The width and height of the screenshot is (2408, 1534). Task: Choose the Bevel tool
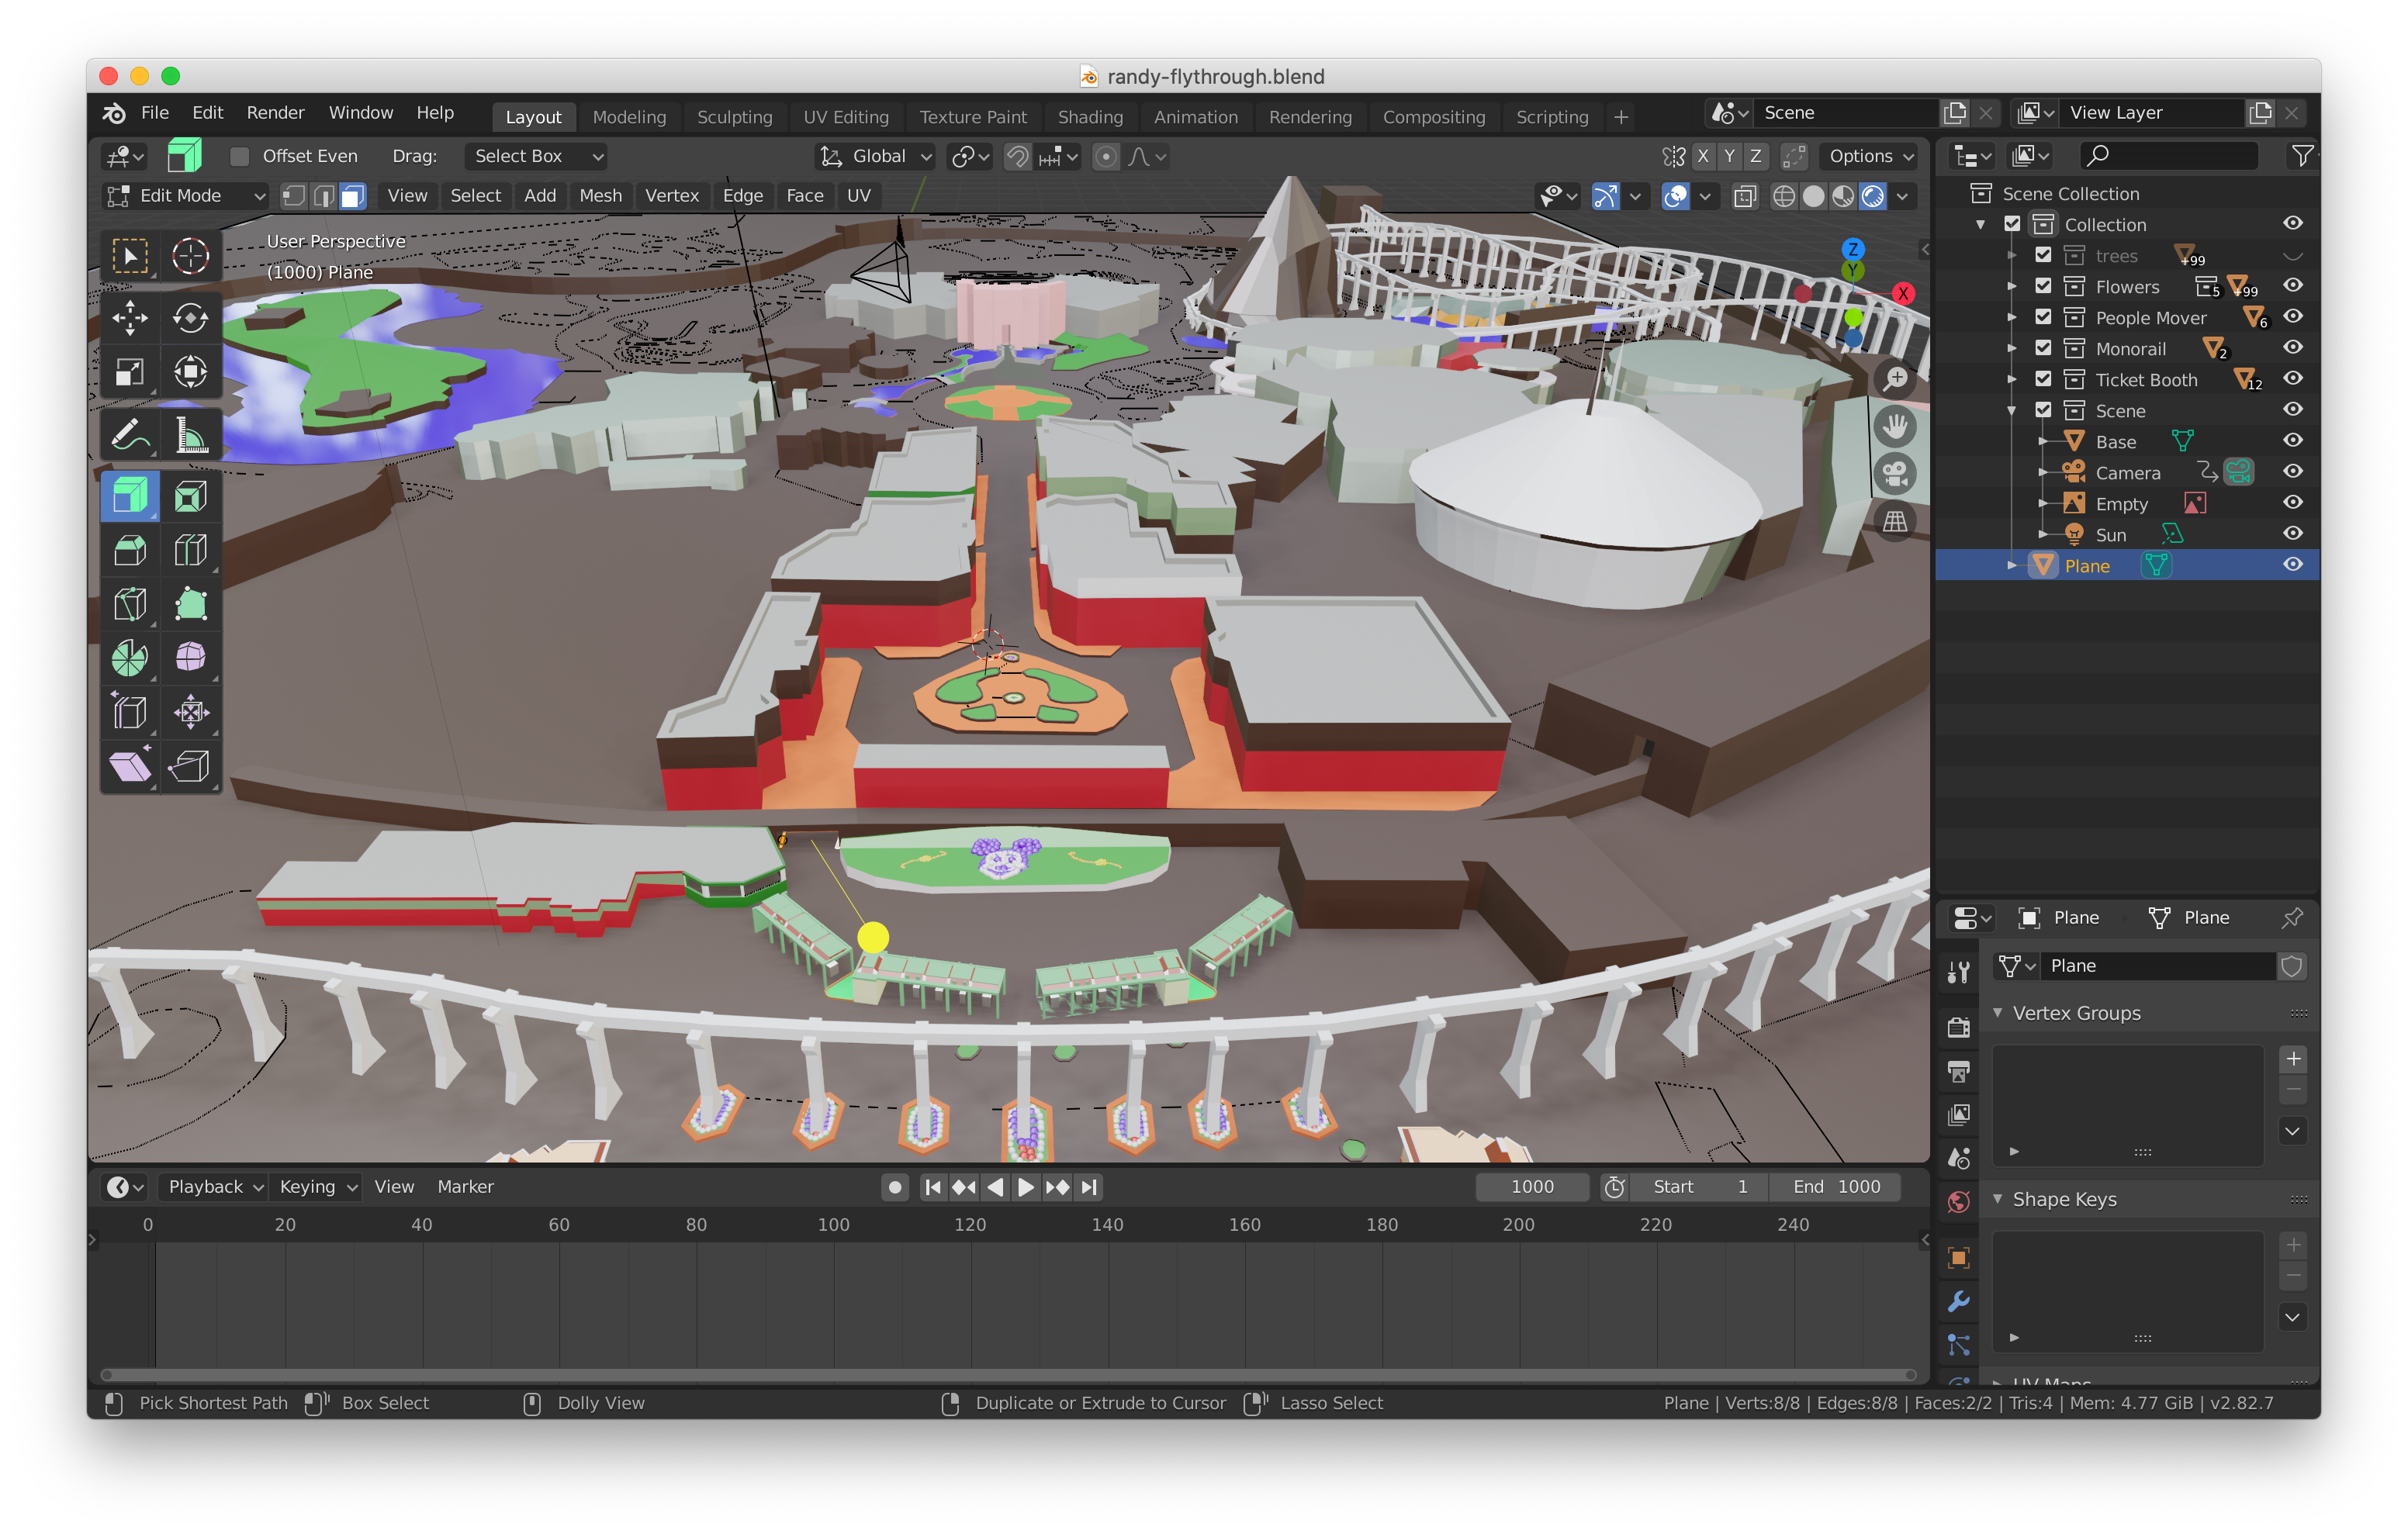(130, 550)
